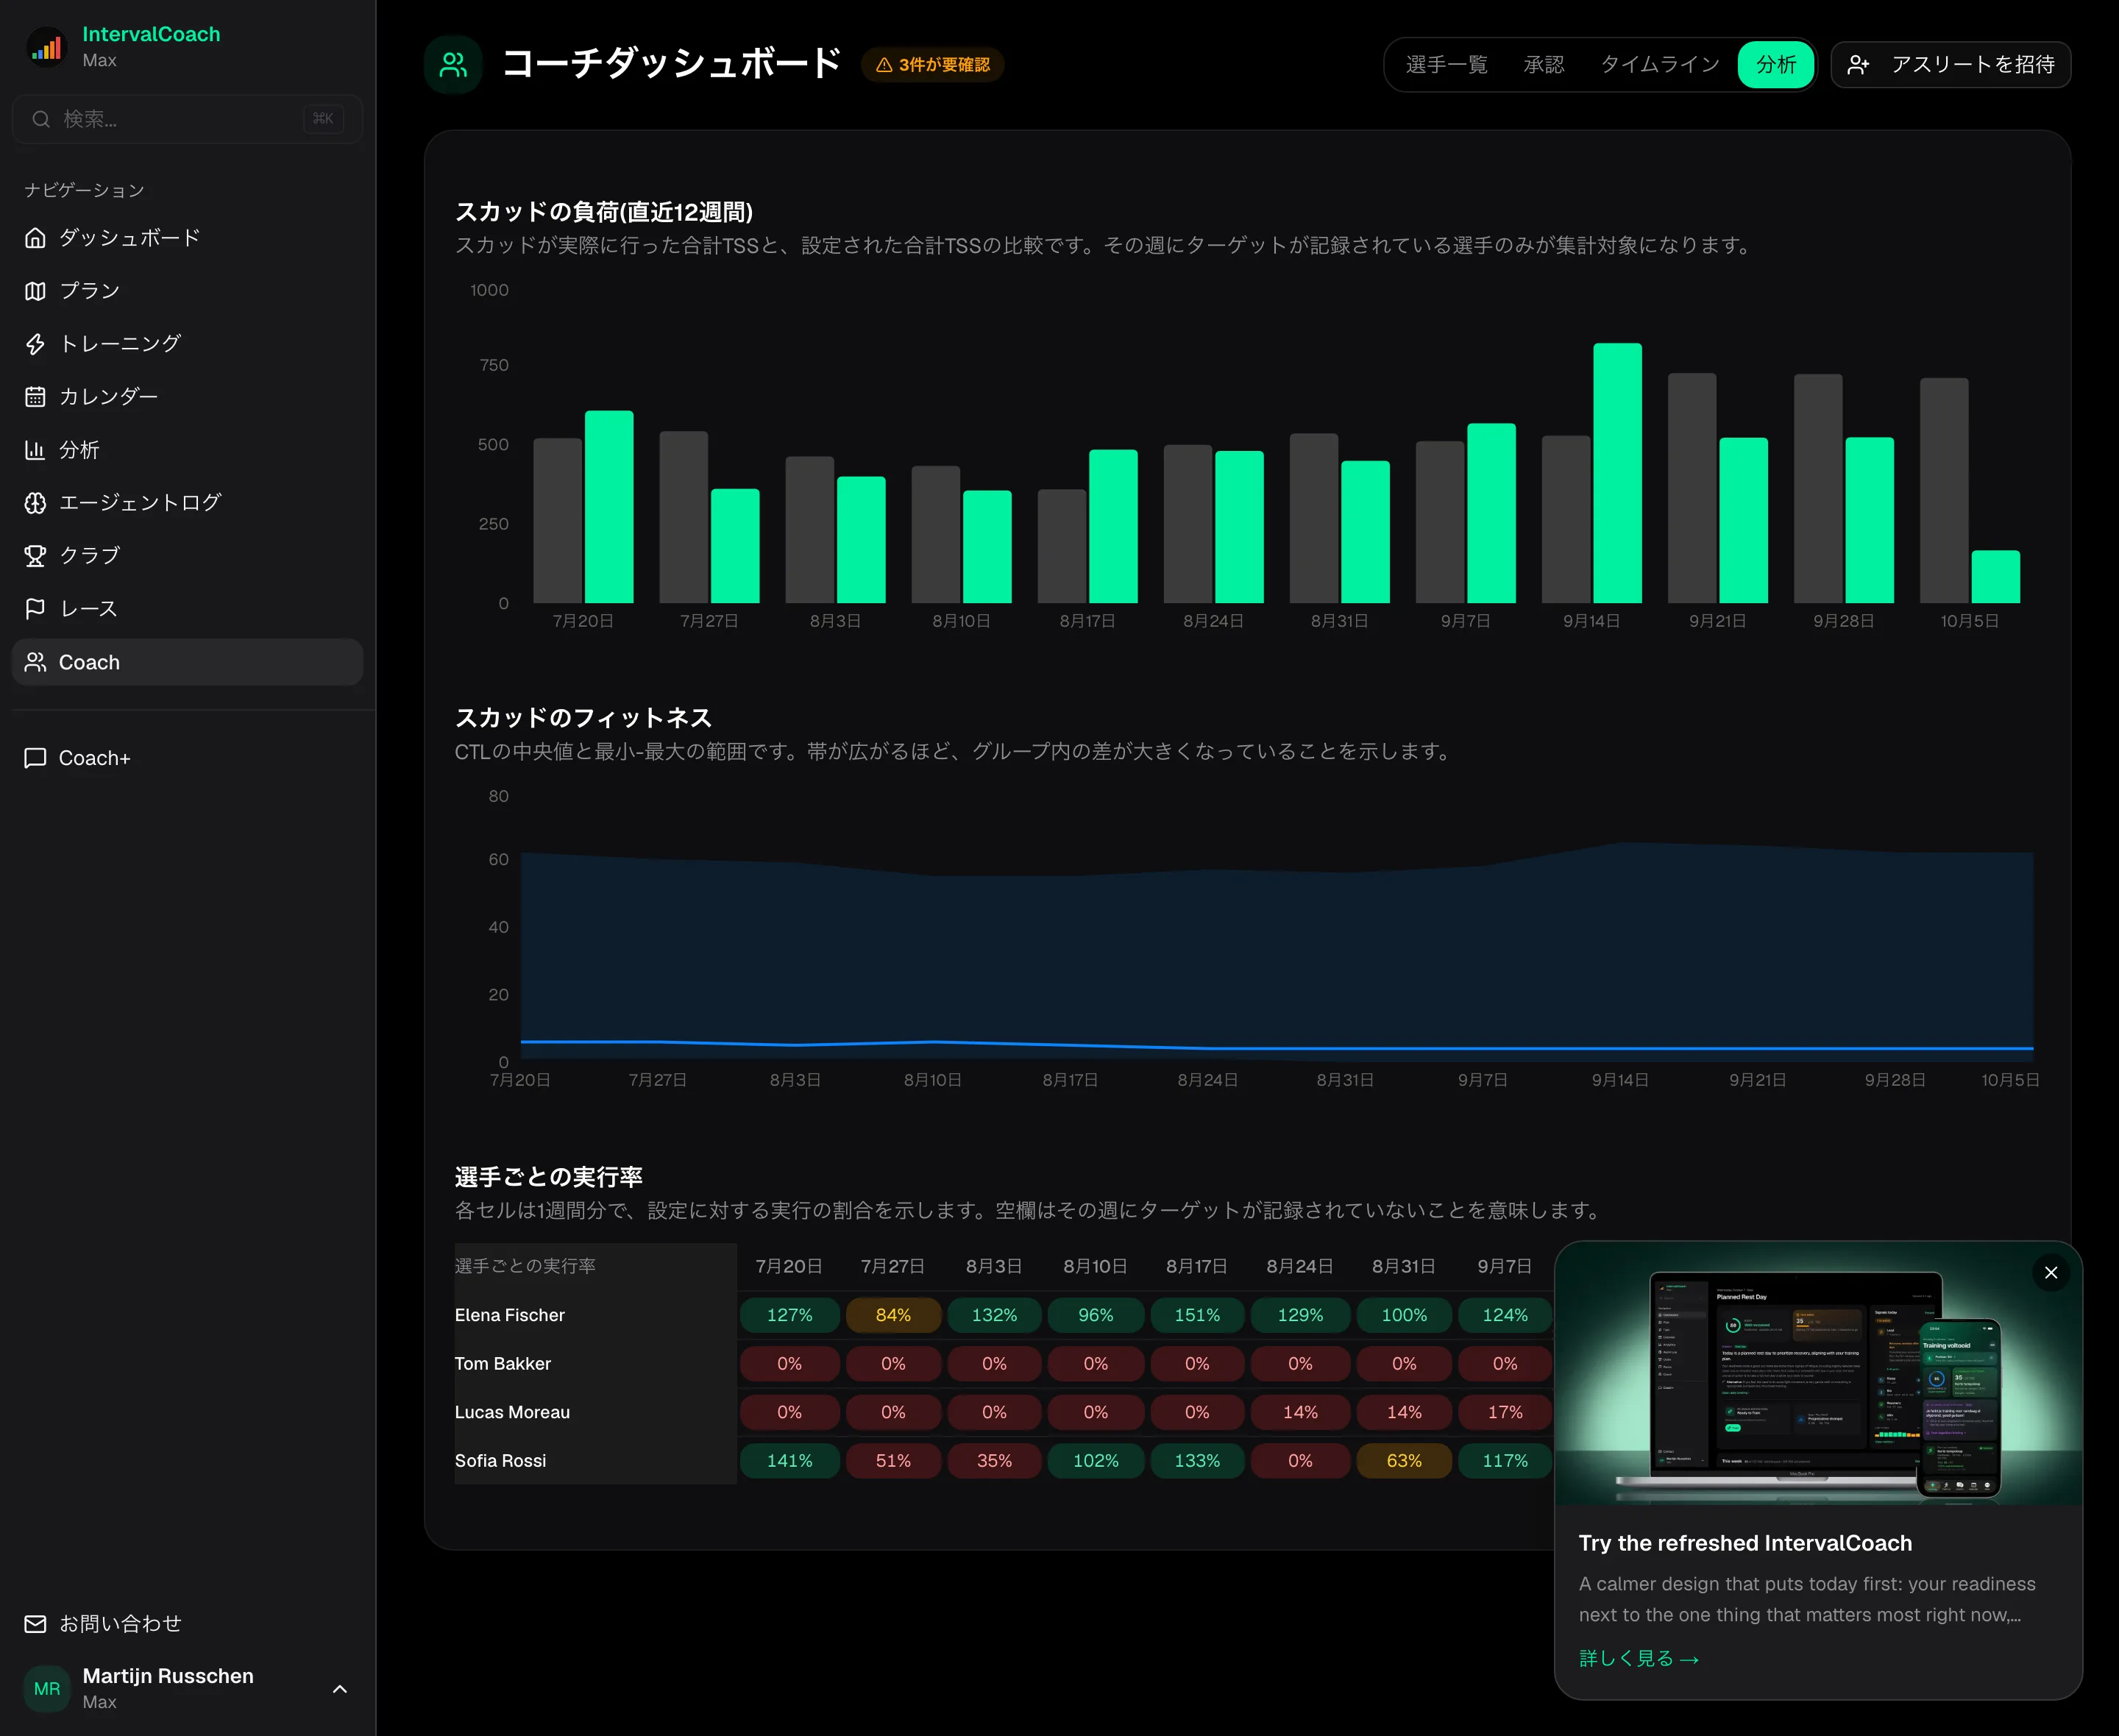Close the refreshed IntervalCoach promo card
Screen dimensions: 2119x1736
2051,1273
